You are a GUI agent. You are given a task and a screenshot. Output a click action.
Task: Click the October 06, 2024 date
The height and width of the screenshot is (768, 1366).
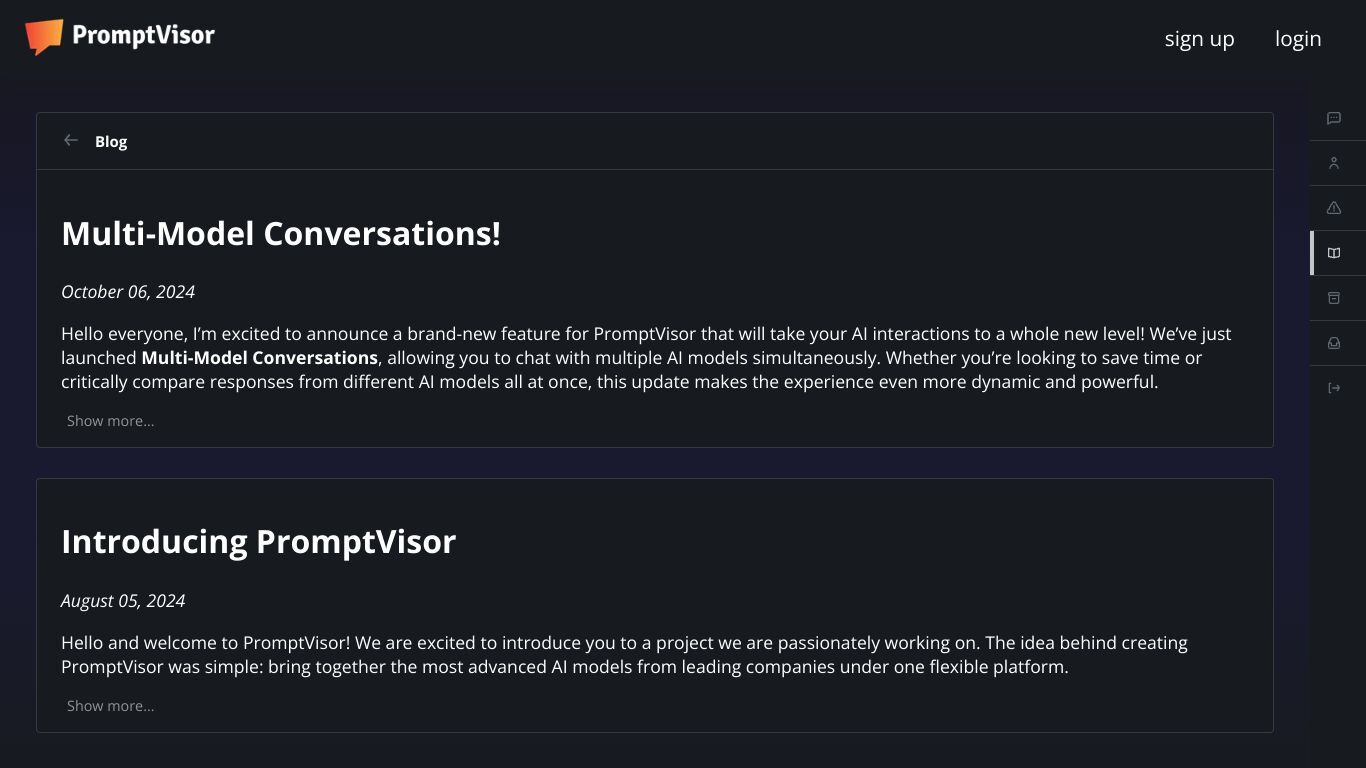click(x=128, y=292)
